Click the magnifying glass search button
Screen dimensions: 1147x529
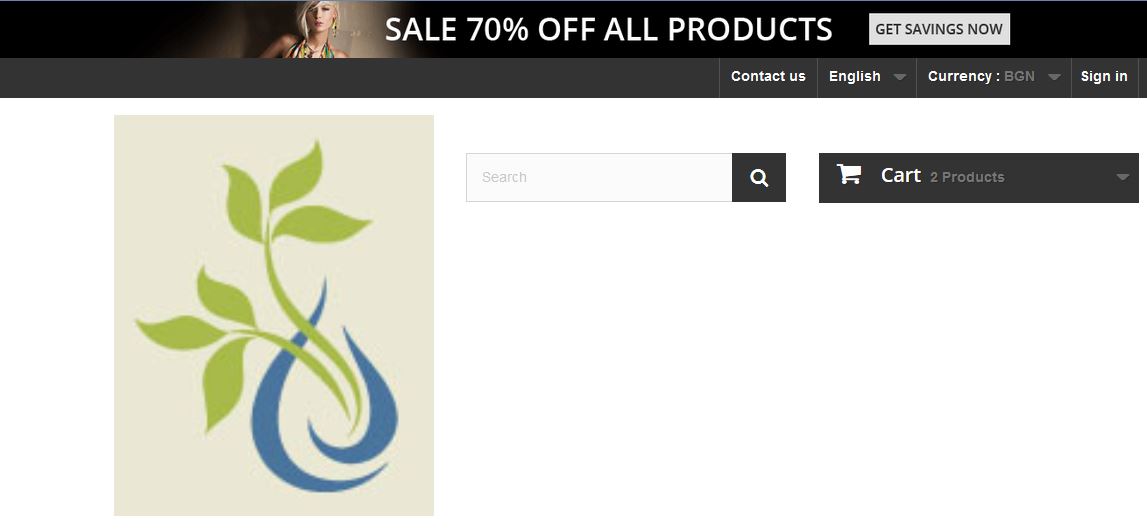[x=759, y=178]
